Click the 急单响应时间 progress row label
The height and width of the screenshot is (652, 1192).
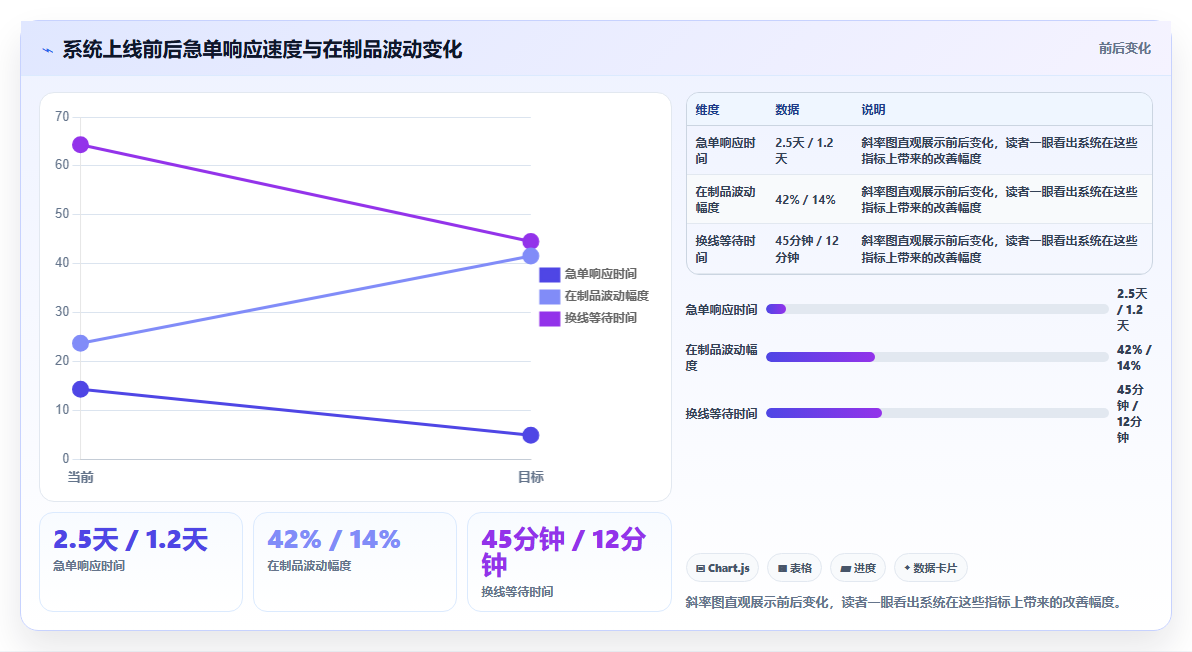tap(721, 309)
